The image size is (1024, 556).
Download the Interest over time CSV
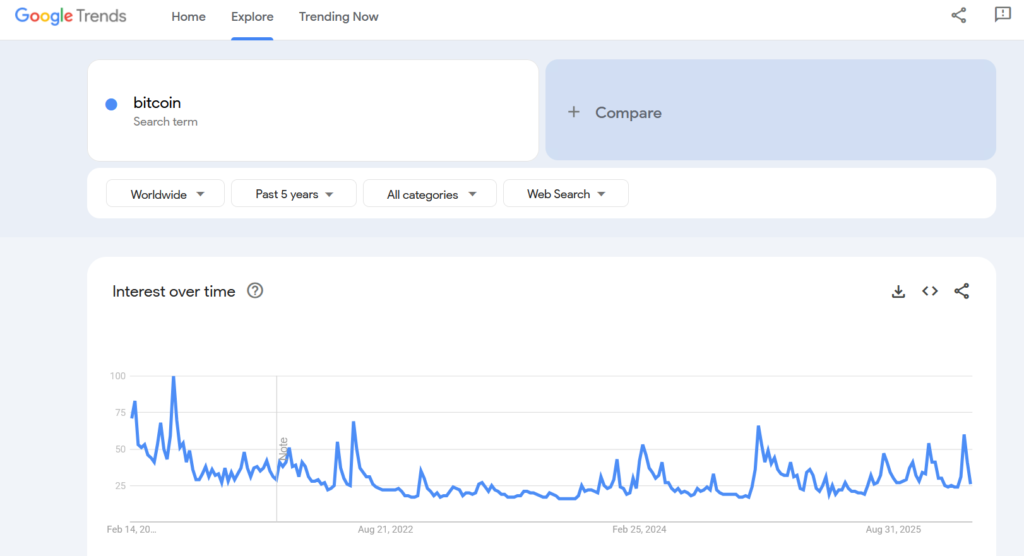898,291
